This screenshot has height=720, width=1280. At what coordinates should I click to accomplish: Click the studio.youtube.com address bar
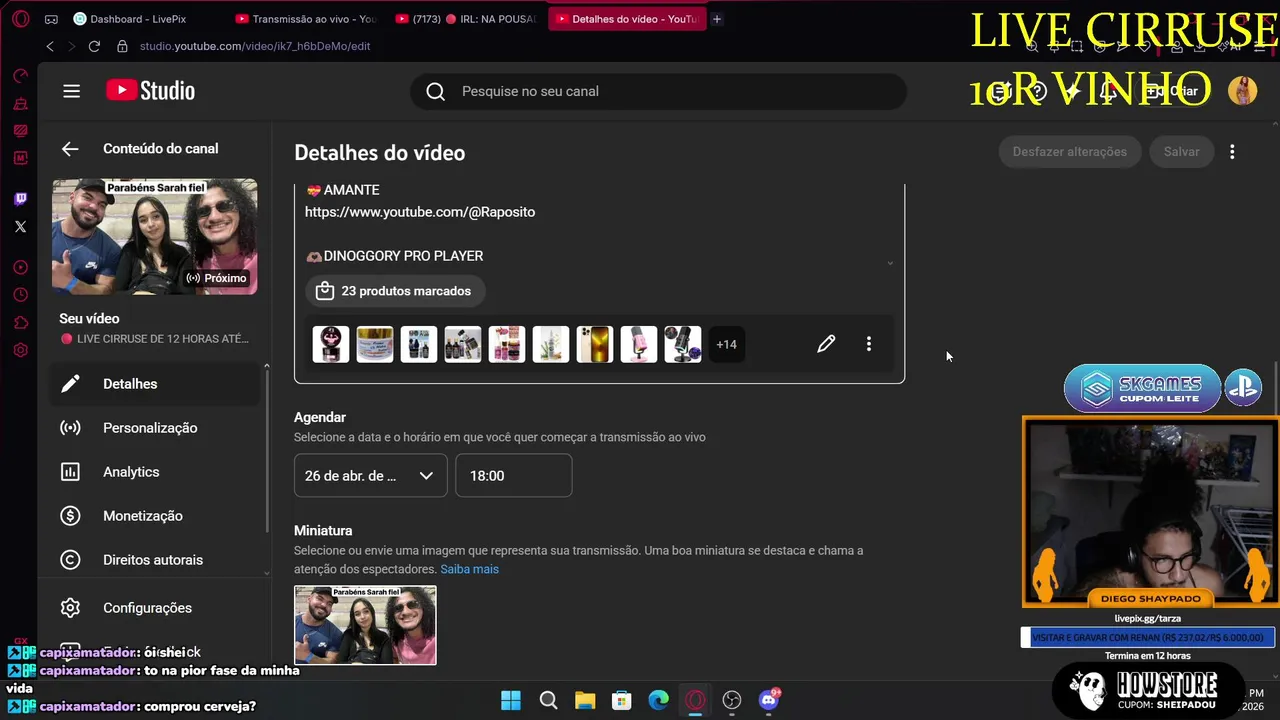255,46
